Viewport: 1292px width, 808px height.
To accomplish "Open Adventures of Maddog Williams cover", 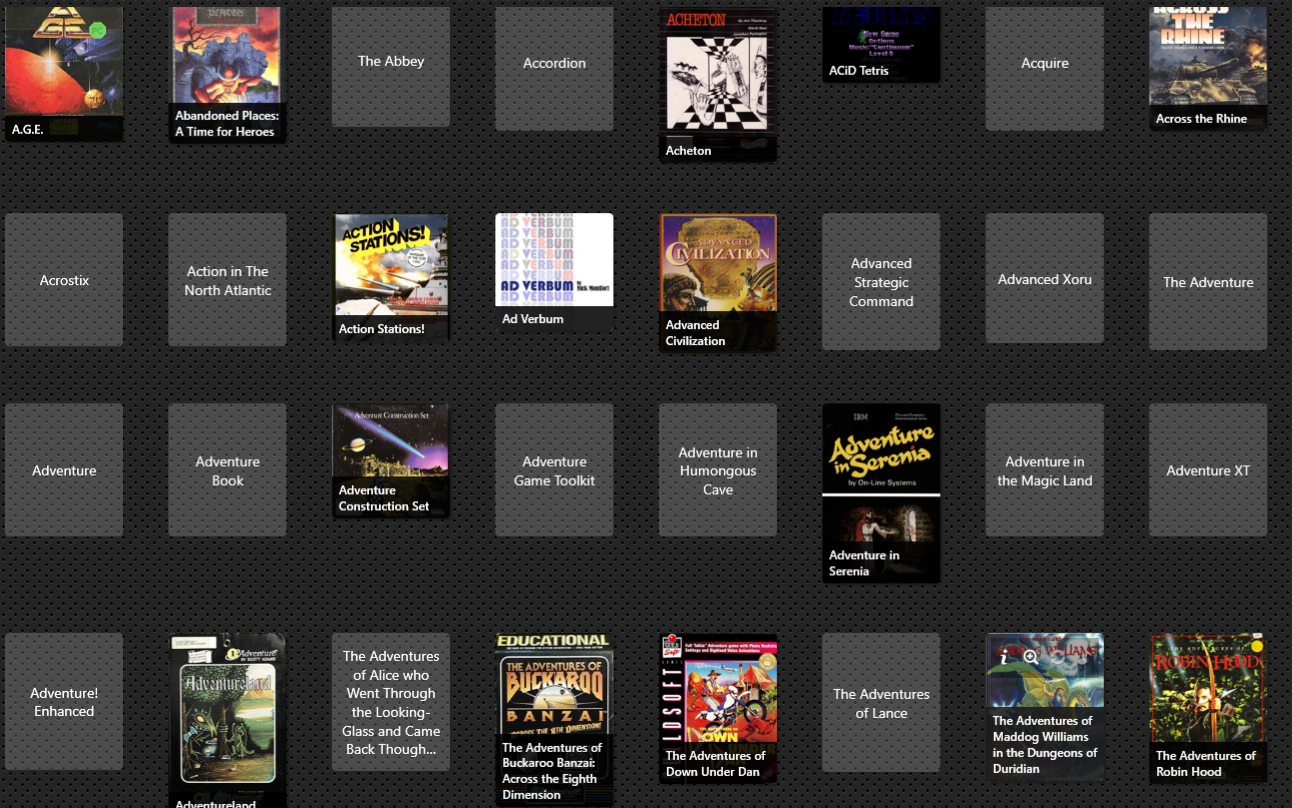I will tap(1045, 706).
